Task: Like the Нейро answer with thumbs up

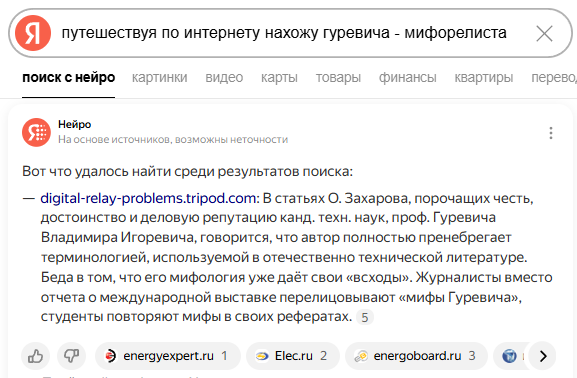Action: tap(35, 356)
